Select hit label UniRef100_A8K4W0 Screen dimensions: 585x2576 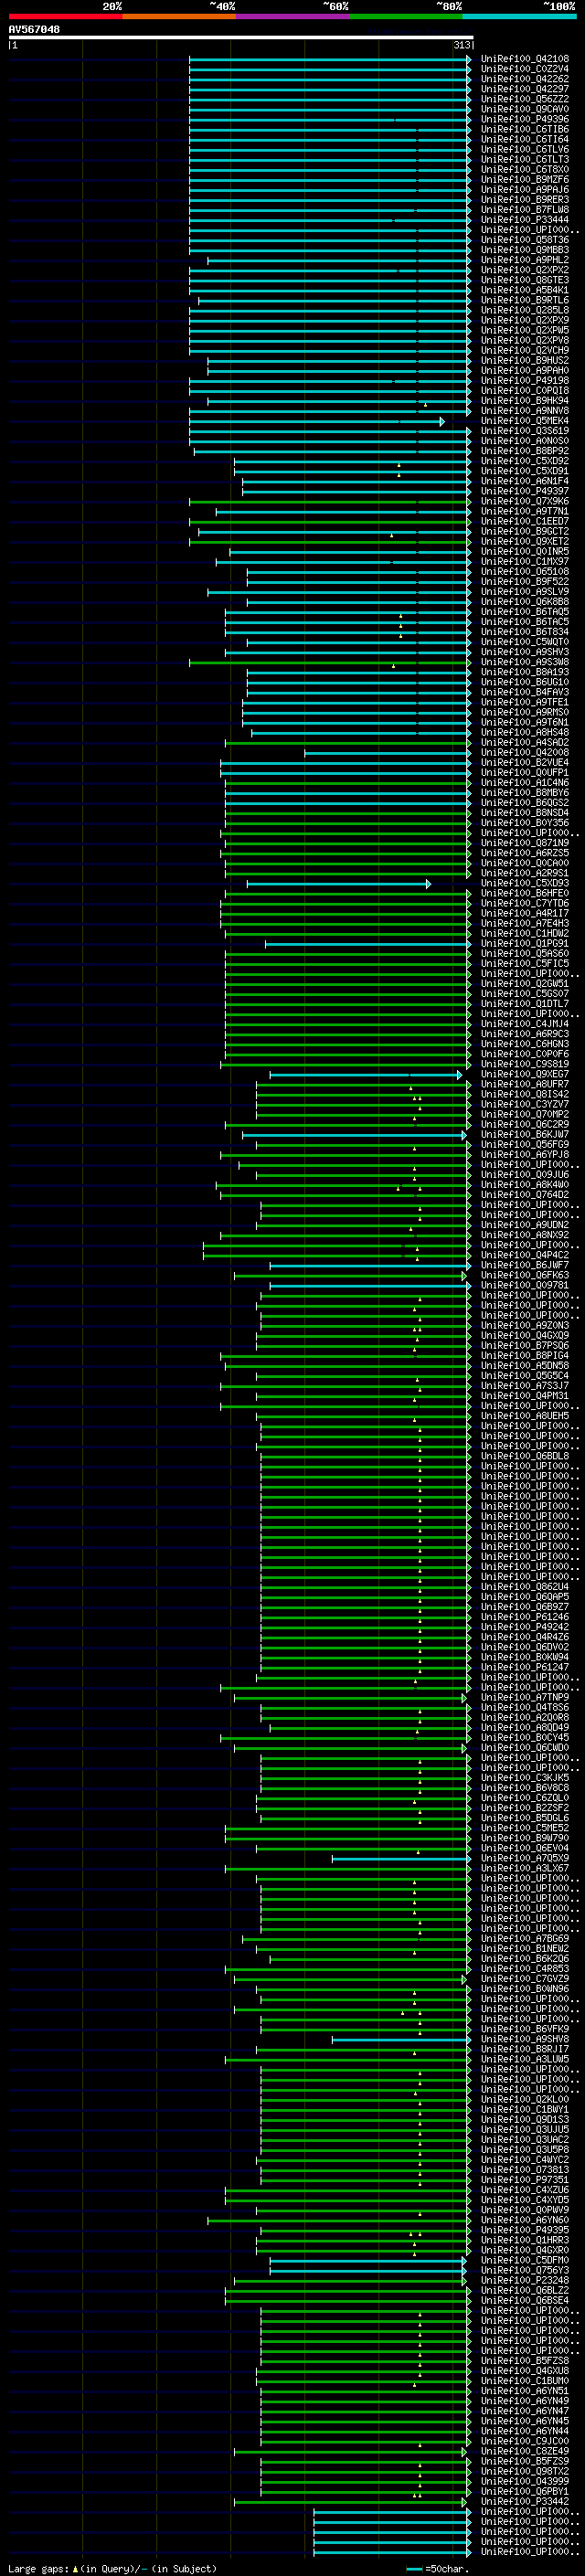coord(525,1185)
